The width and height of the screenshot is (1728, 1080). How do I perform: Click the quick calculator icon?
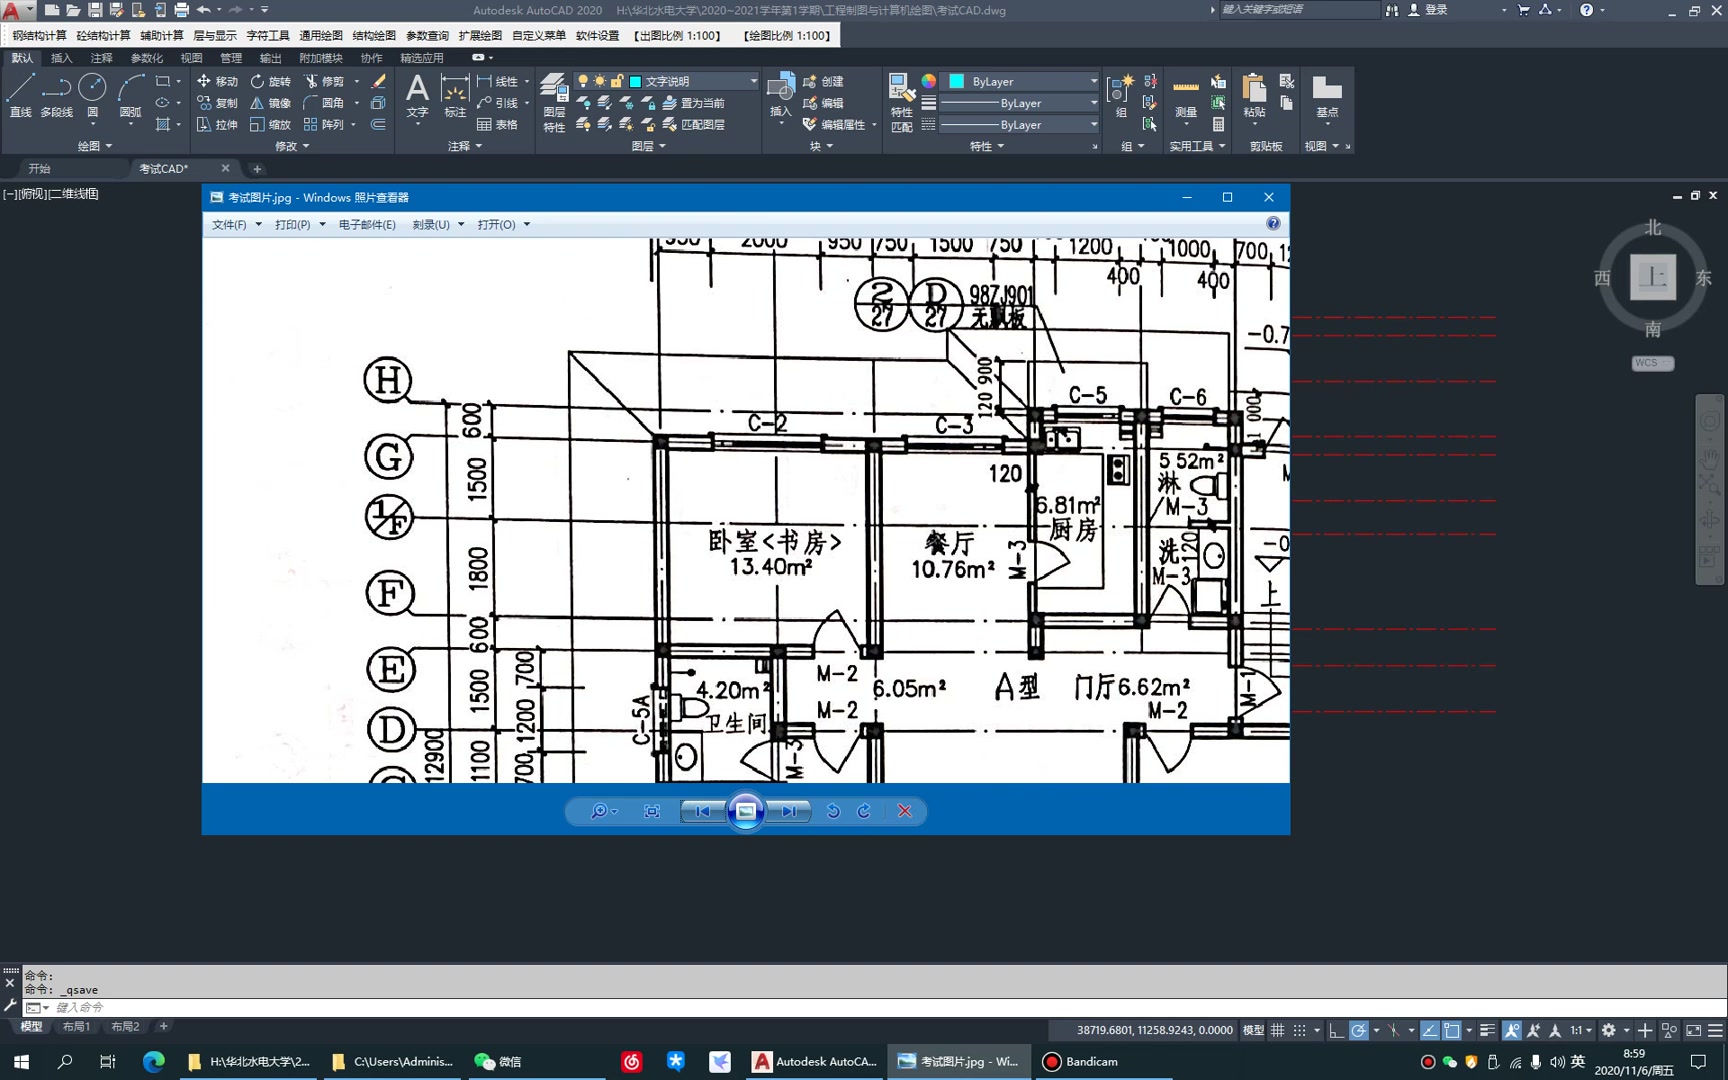tap(1218, 125)
